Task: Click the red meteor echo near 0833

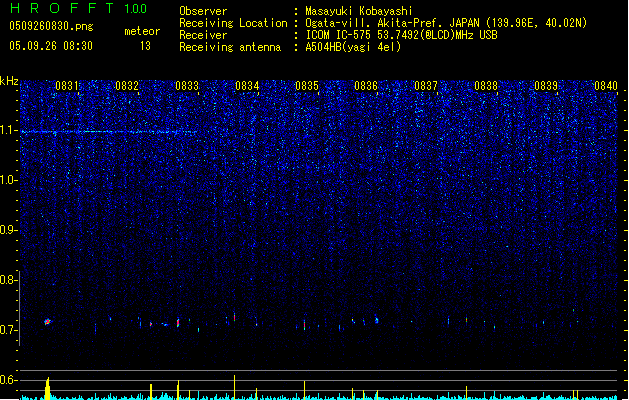Action: click(178, 322)
